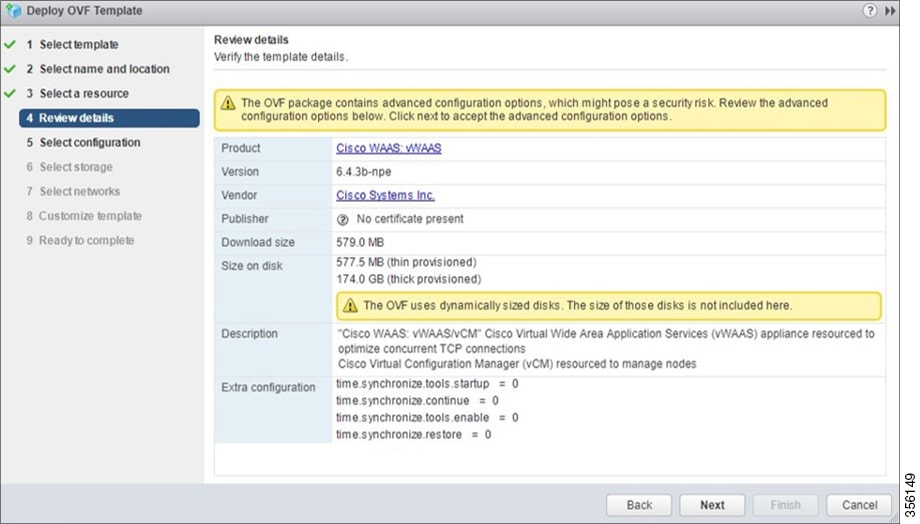Jump to step 5 Select configuration
Viewport: 920px width, 524px height.
coord(83,143)
